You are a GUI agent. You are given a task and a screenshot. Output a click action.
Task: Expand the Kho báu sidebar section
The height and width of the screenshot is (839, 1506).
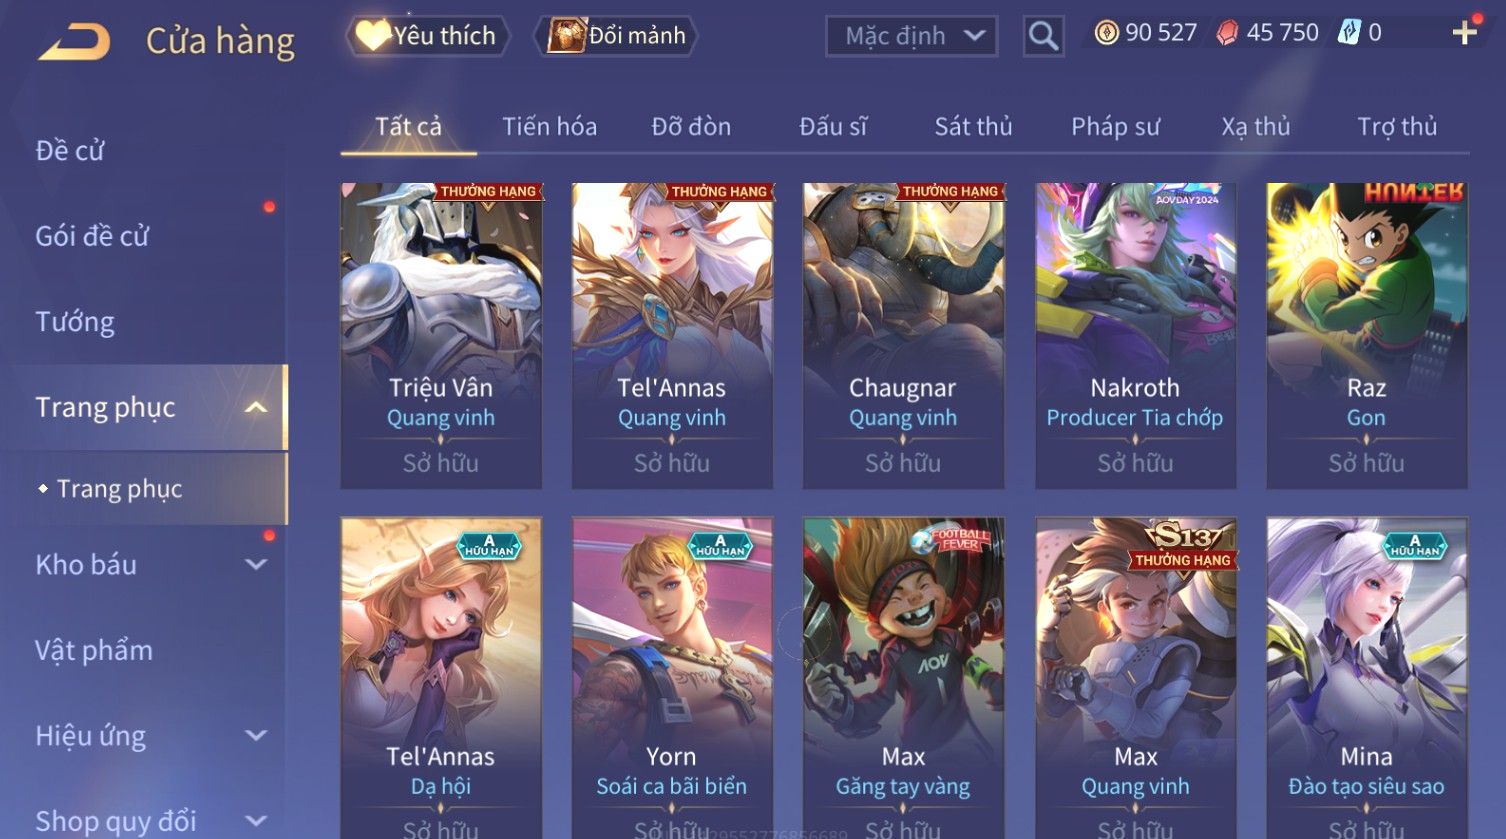click(256, 564)
